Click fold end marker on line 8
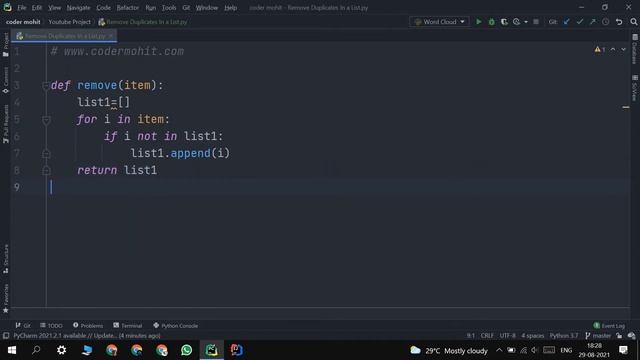This screenshot has width=640, height=360. (46, 171)
